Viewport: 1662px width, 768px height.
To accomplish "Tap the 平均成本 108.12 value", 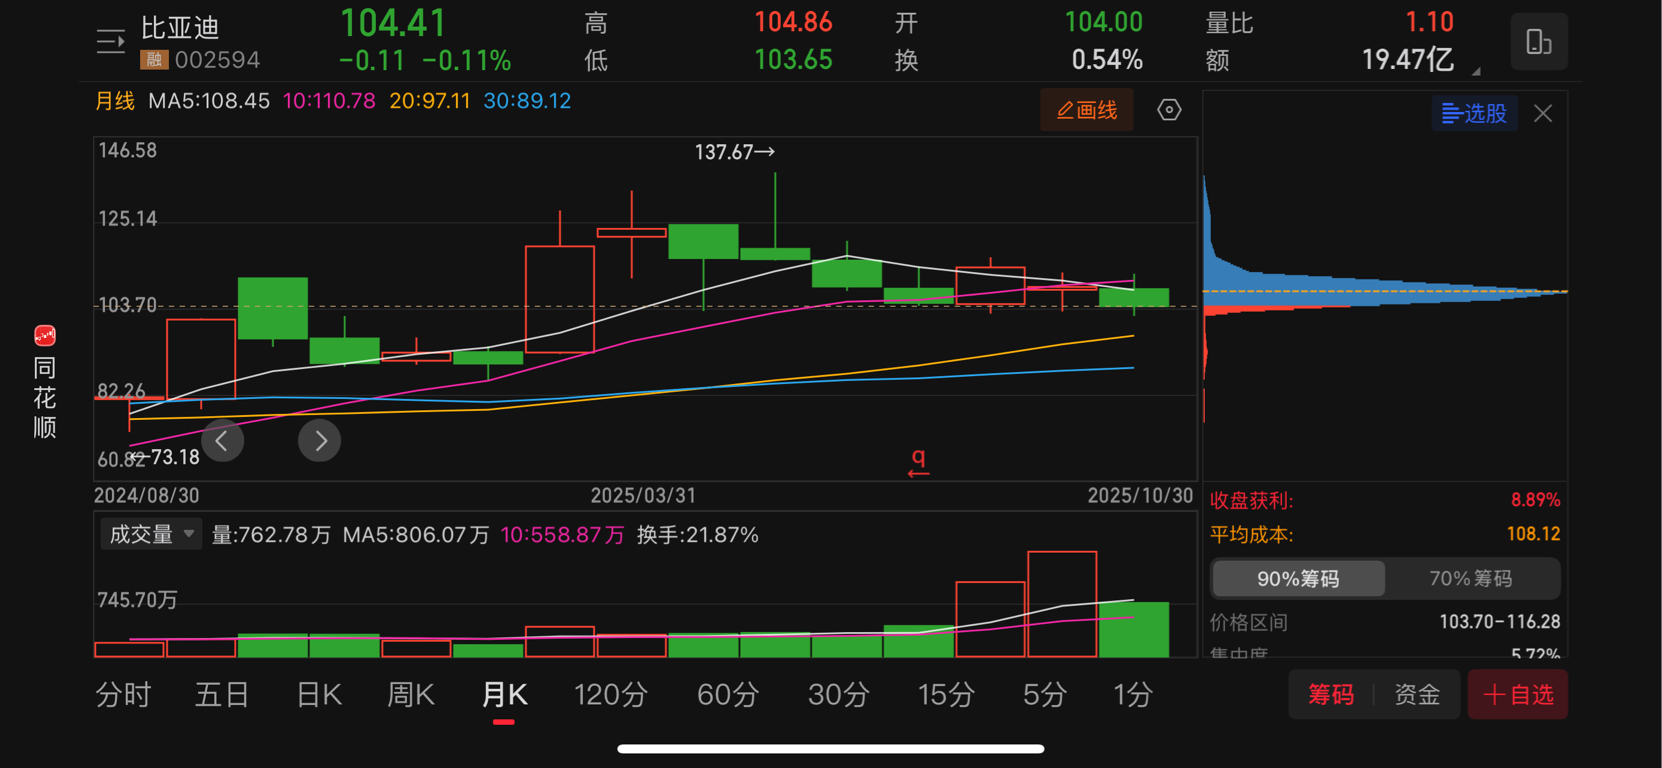I will coord(1533,534).
